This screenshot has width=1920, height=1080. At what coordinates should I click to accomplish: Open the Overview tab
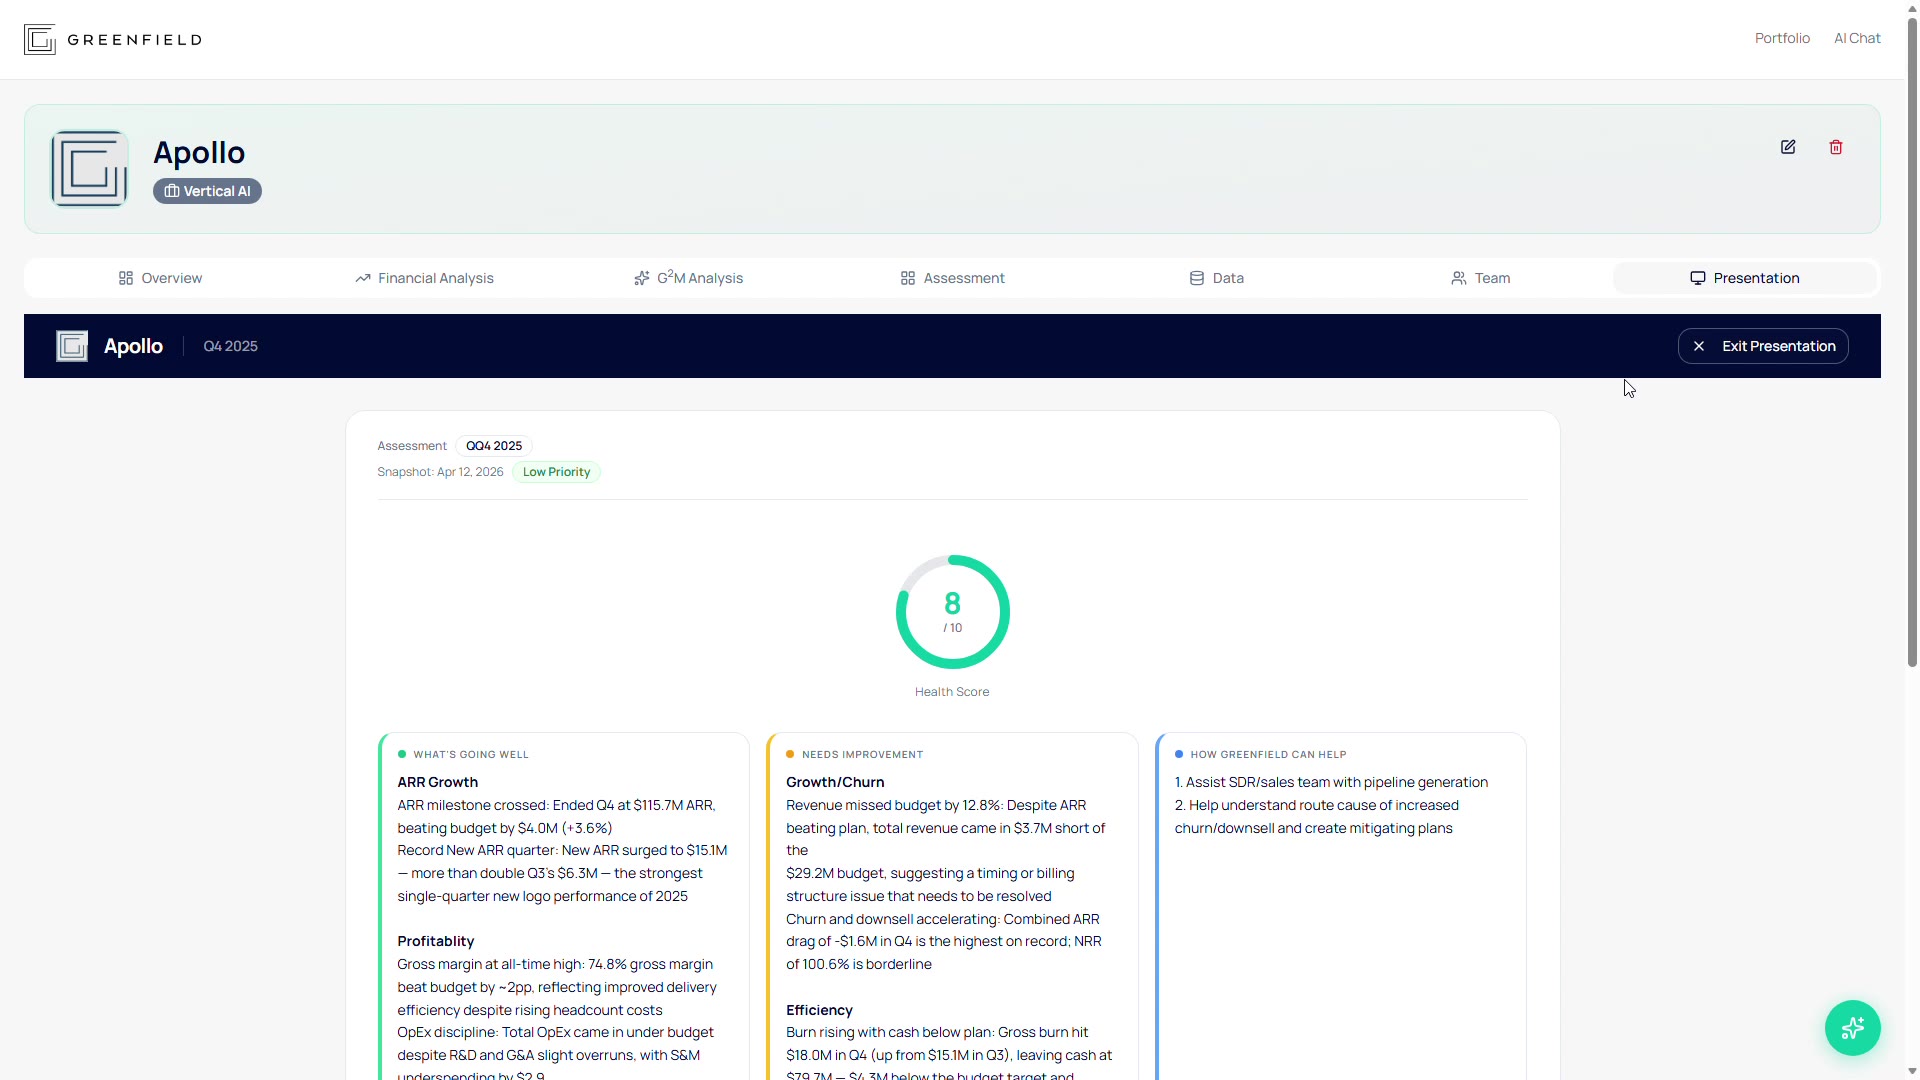(x=160, y=278)
